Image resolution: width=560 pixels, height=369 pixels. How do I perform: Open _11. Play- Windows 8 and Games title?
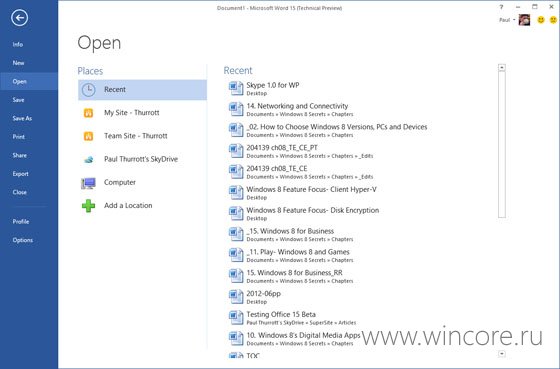298,252
